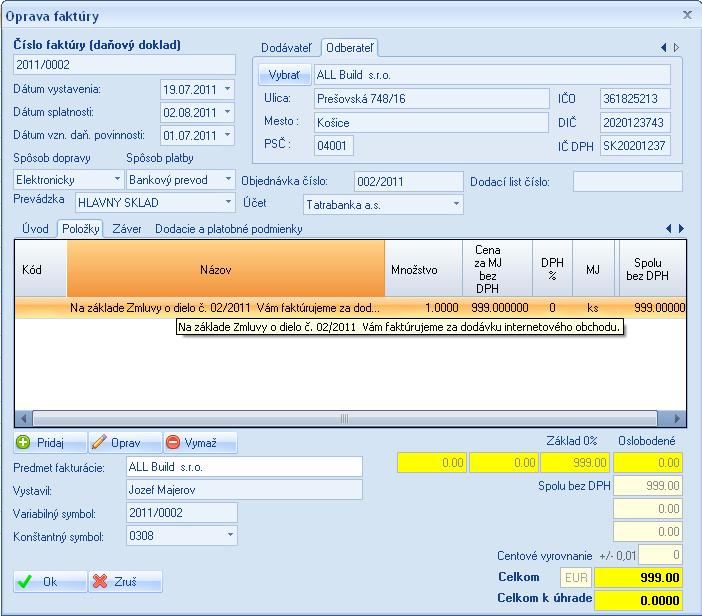Screen dimensions: 702x616
Task: Open Konštantný symbol 0308 dropdown
Action: tap(230, 535)
